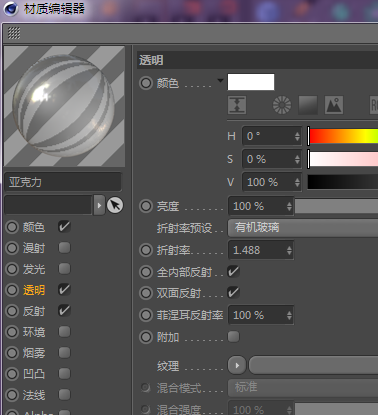The height and width of the screenshot is (415, 378).
Task: Open the small arrow menu beside layer field
Action: tap(99, 205)
